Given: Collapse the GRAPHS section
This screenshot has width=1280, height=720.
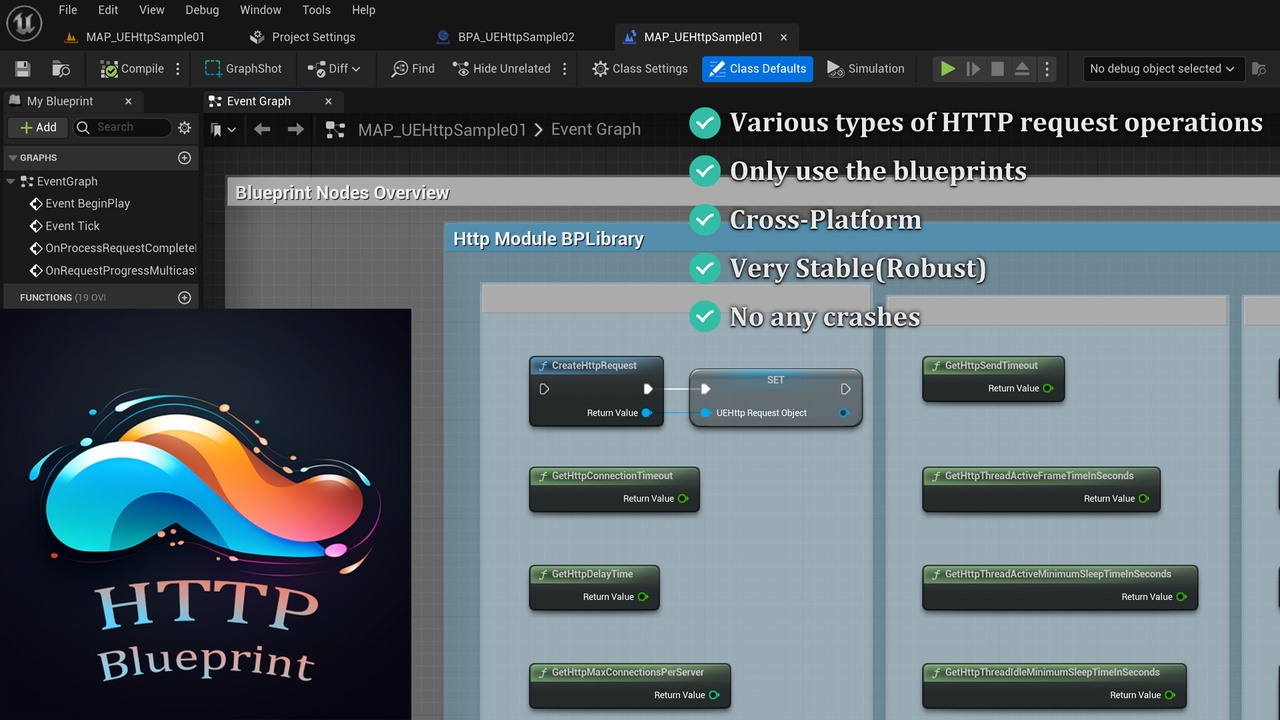Looking at the screenshot, I should 12,158.
